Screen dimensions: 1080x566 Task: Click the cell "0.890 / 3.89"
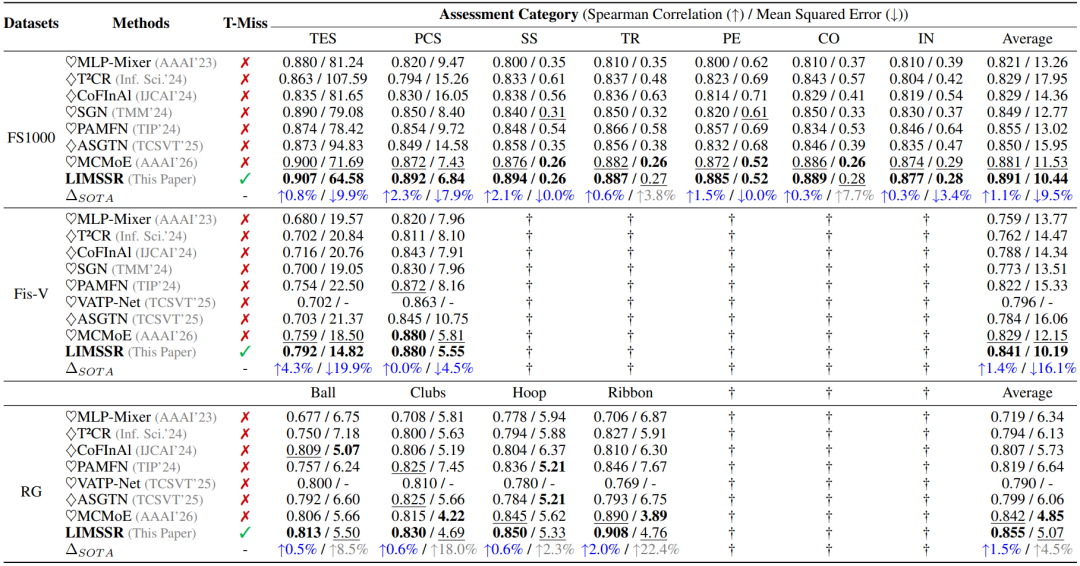pyautogui.click(x=630, y=516)
